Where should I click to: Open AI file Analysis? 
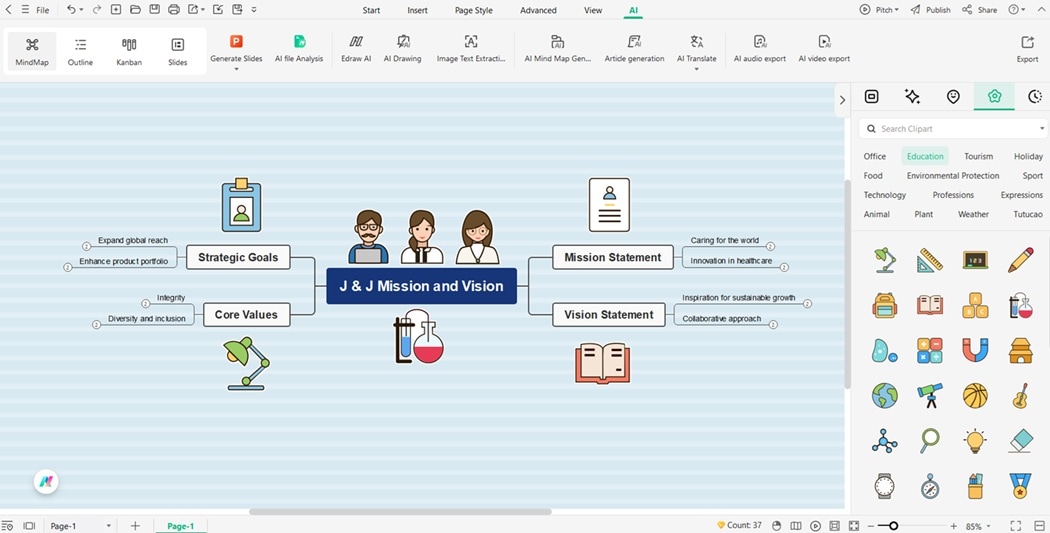[299, 50]
